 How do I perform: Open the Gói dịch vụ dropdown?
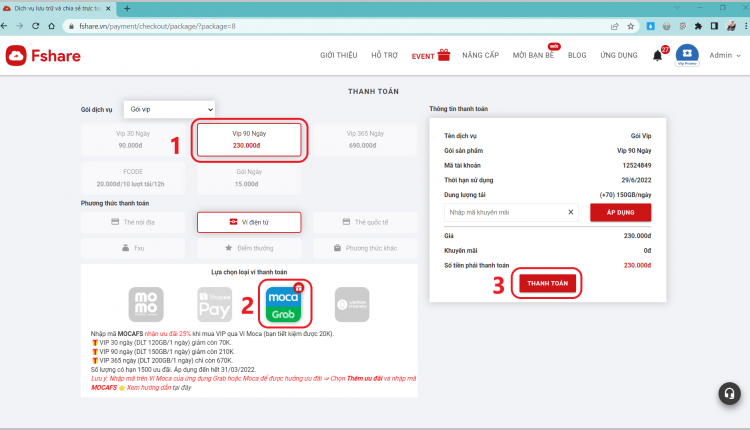click(x=169, y=110)
